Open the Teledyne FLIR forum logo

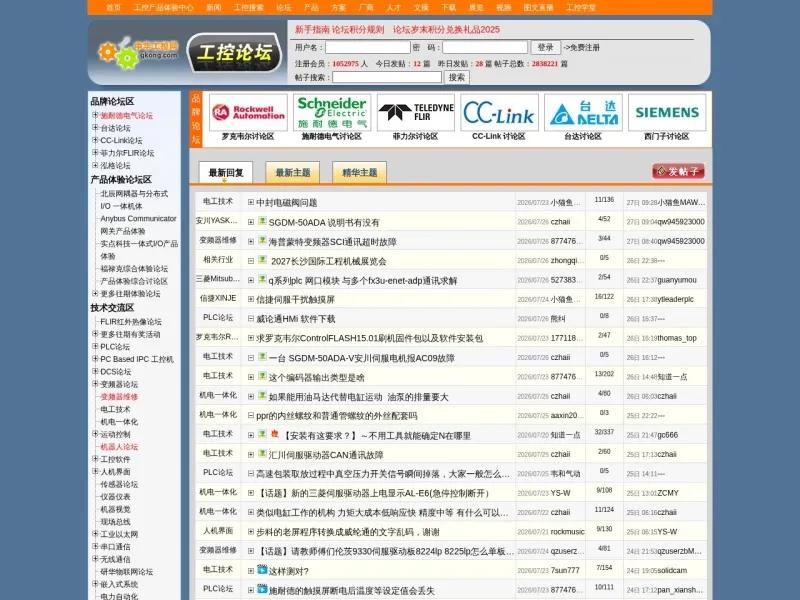[415, 112]
